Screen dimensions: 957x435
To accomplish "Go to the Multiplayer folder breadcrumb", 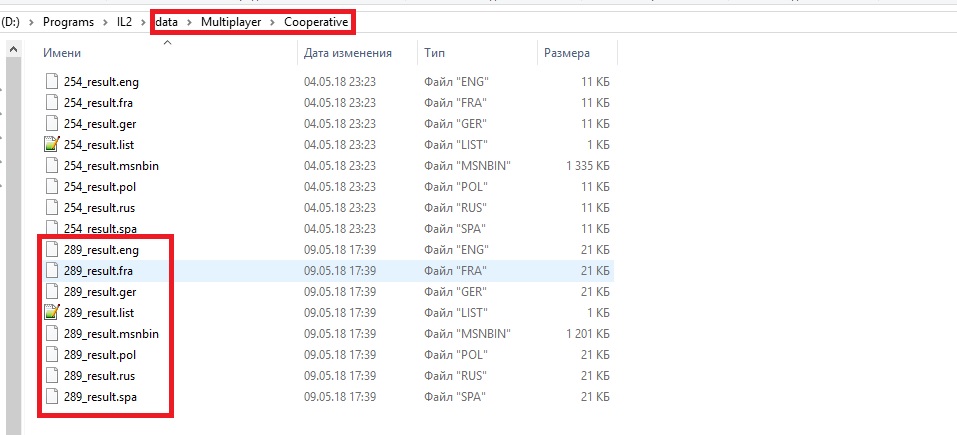I will click(231, 23).
